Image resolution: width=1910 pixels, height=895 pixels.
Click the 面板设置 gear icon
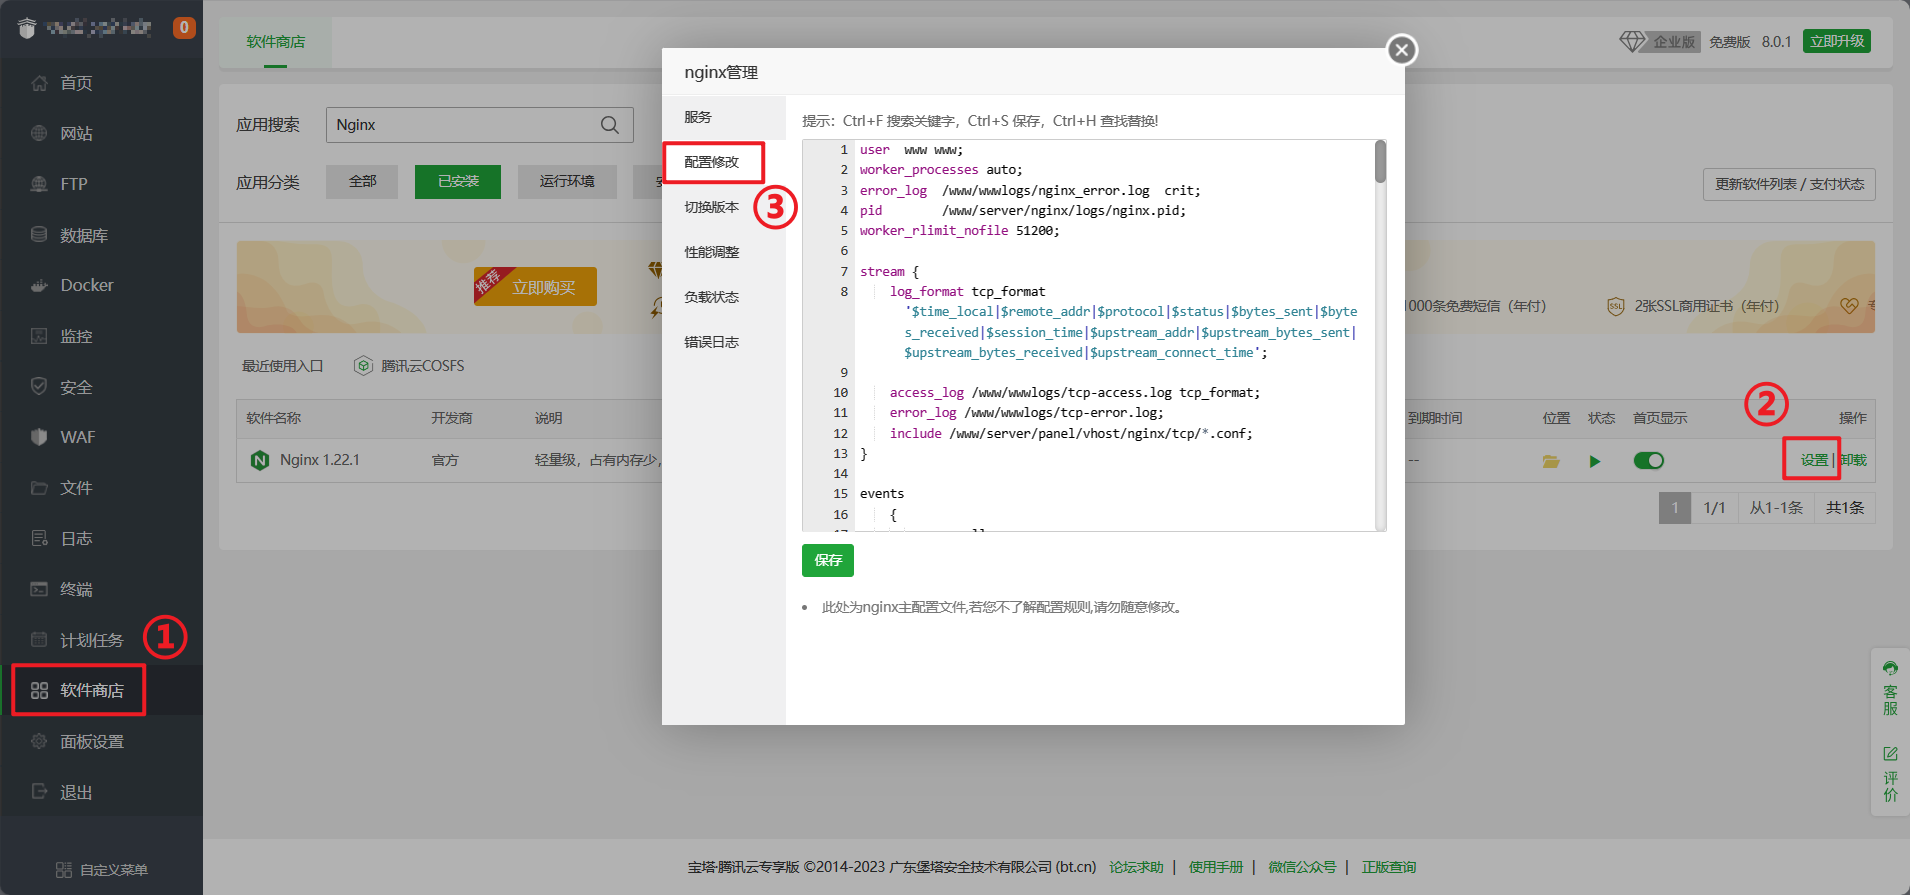pos(39,741)
